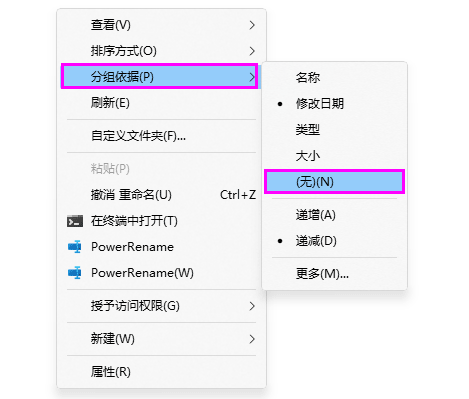Expand the 排序方式(O) submenu arrow
The width and height of the screenshot is (469, 399).
pyautogui.click(x=252, y=51)
